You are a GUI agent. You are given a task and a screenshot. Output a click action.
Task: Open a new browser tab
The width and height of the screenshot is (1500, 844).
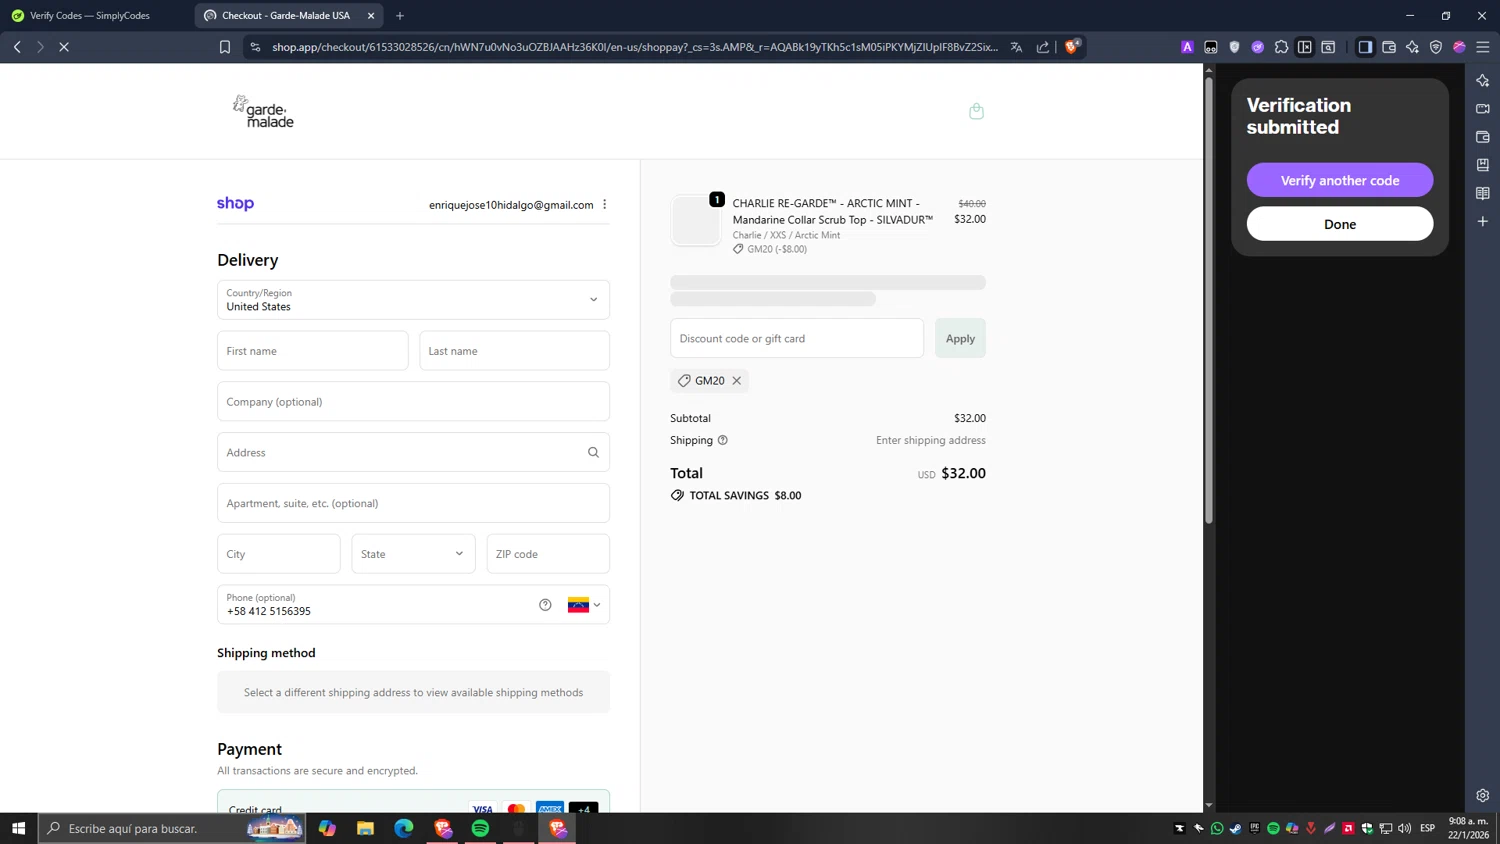click(x=400, y=16)
